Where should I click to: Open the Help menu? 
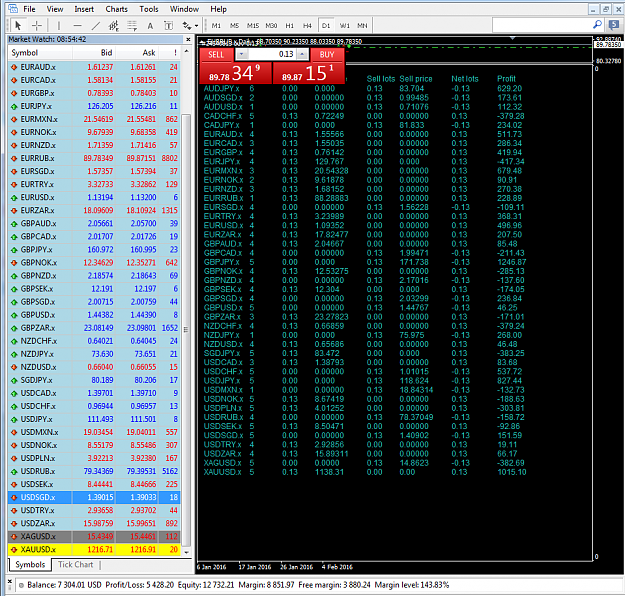[x=218, y=9]
